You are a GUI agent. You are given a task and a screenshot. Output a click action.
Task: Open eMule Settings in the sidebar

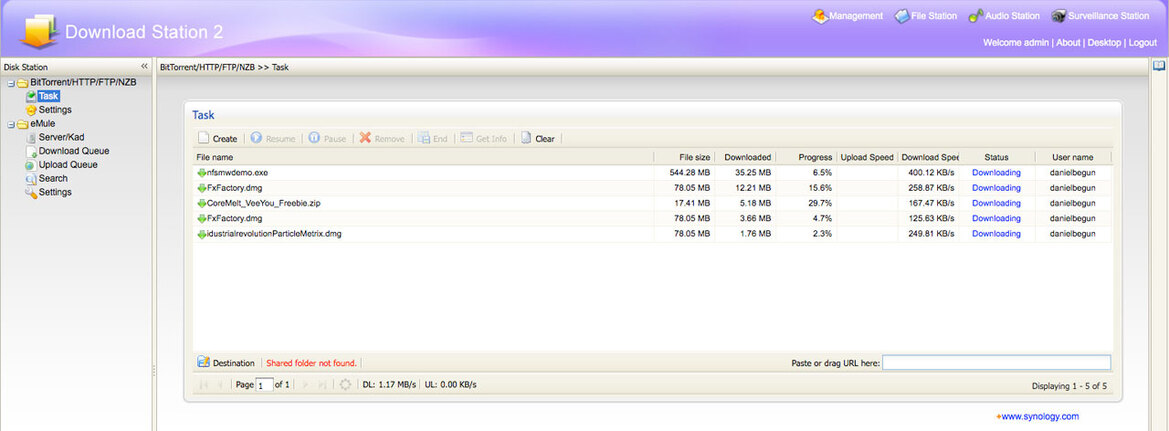54,192
